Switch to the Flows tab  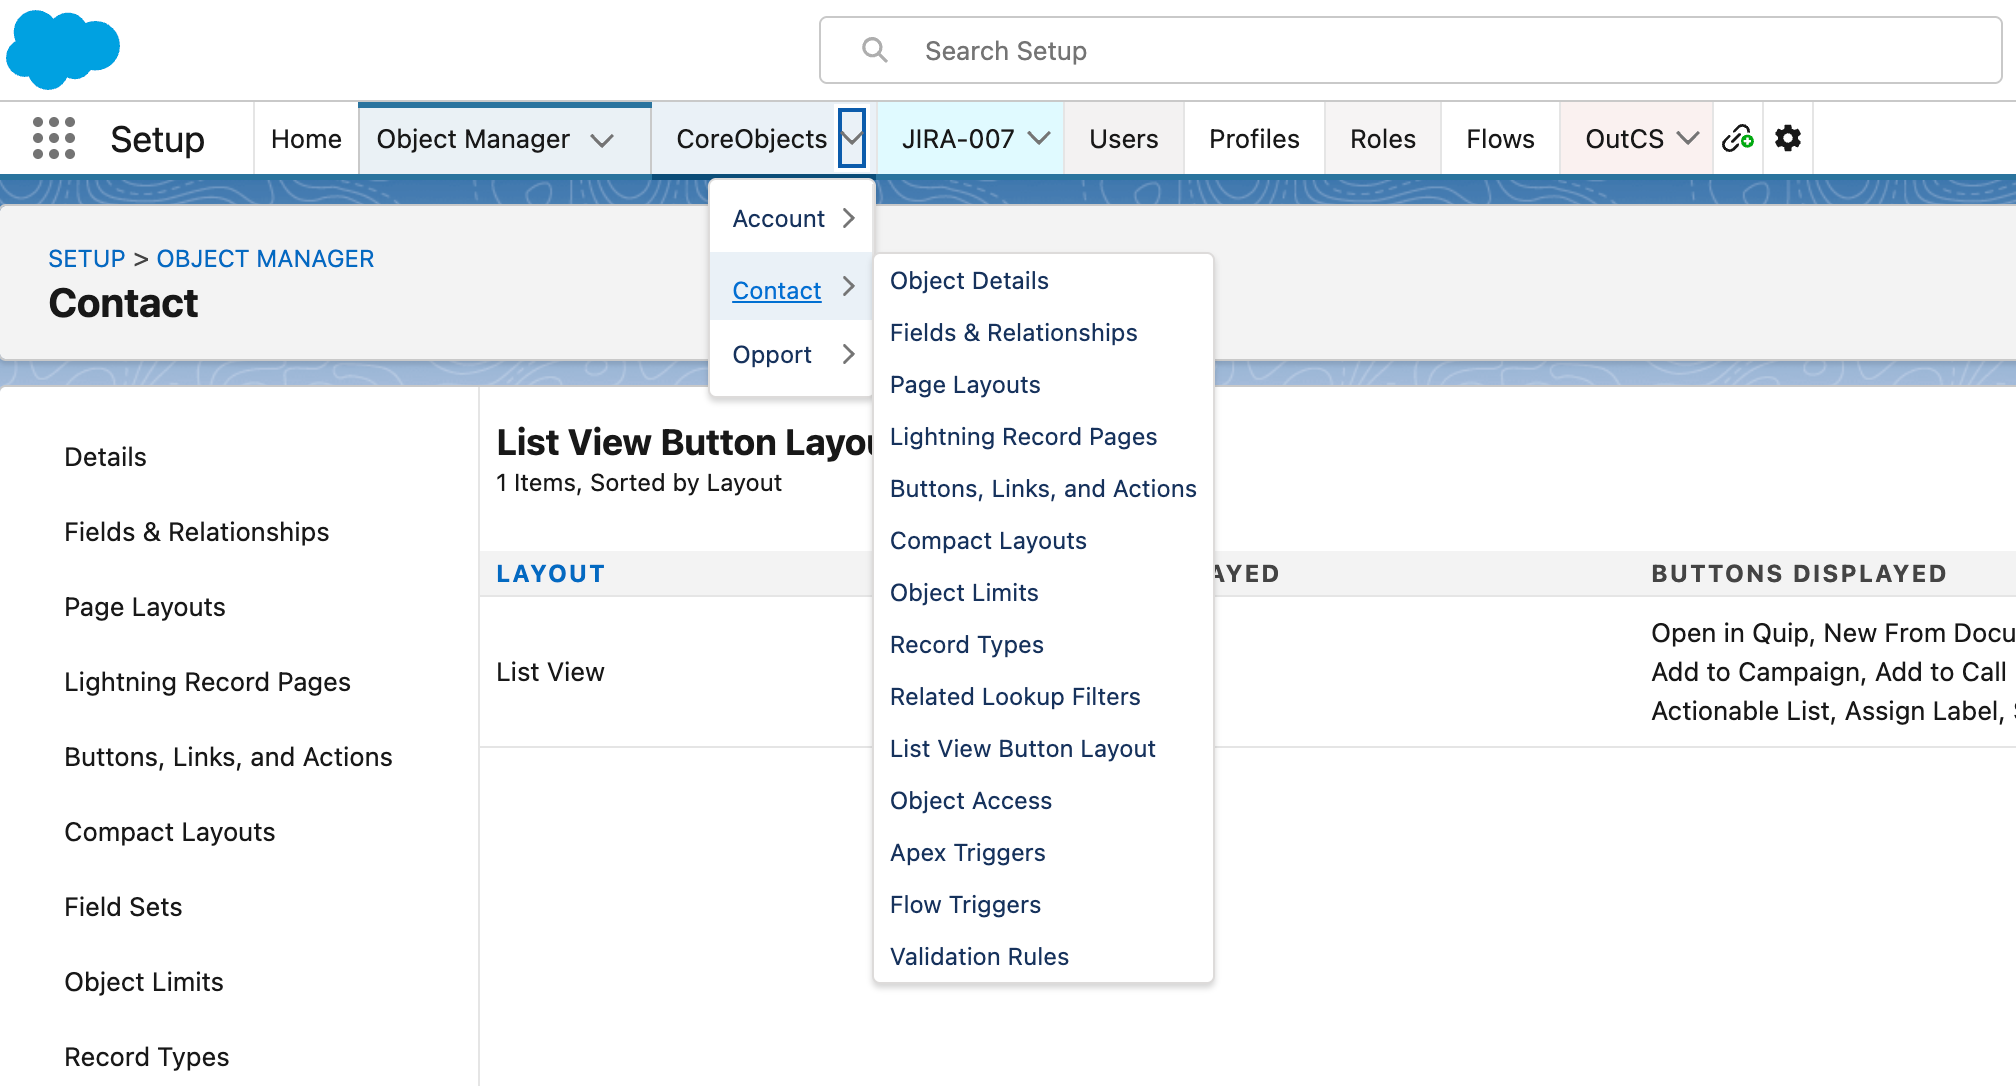click(1500, 139)
